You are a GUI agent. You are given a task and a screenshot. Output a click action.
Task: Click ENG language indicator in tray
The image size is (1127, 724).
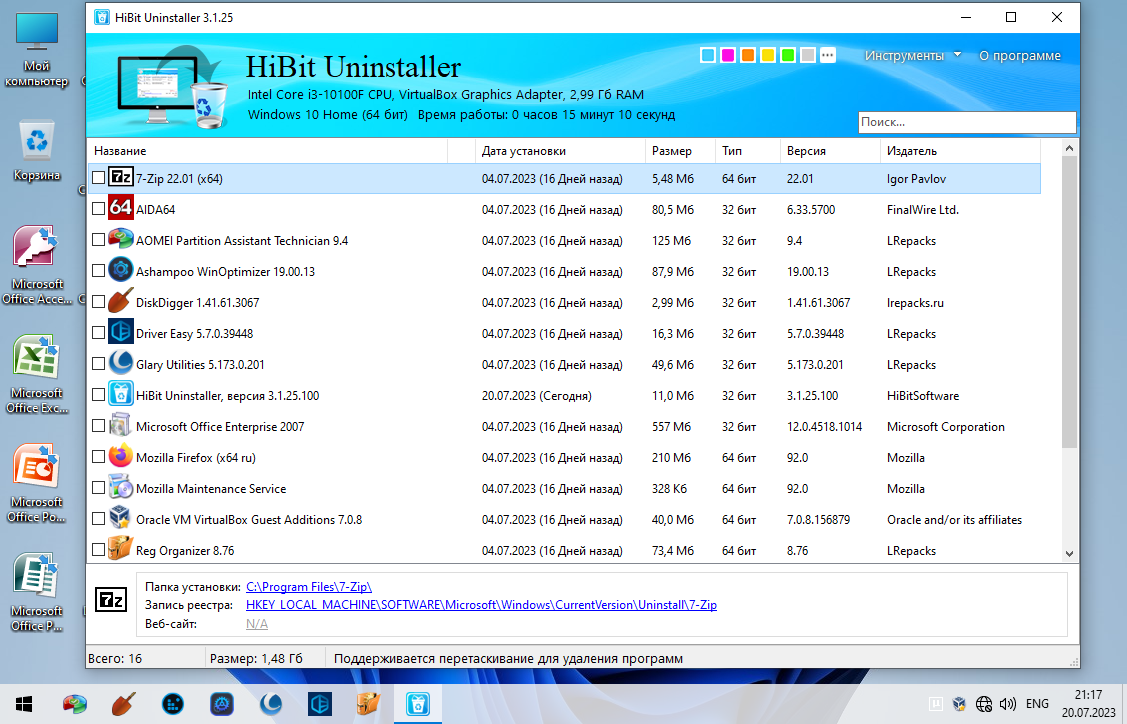pyautogui.click(x=1037, y=704)
